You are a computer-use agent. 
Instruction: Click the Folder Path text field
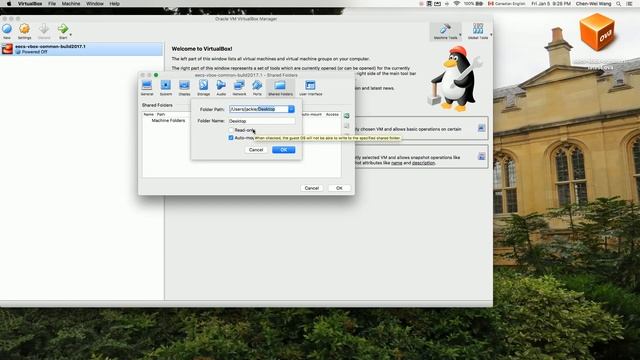coord(258,109)
